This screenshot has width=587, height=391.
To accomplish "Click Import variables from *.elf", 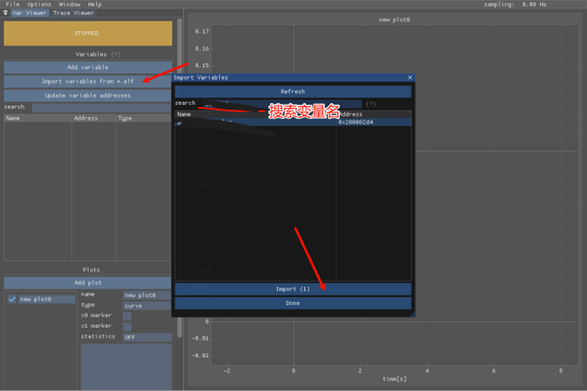I will (88, 81).
